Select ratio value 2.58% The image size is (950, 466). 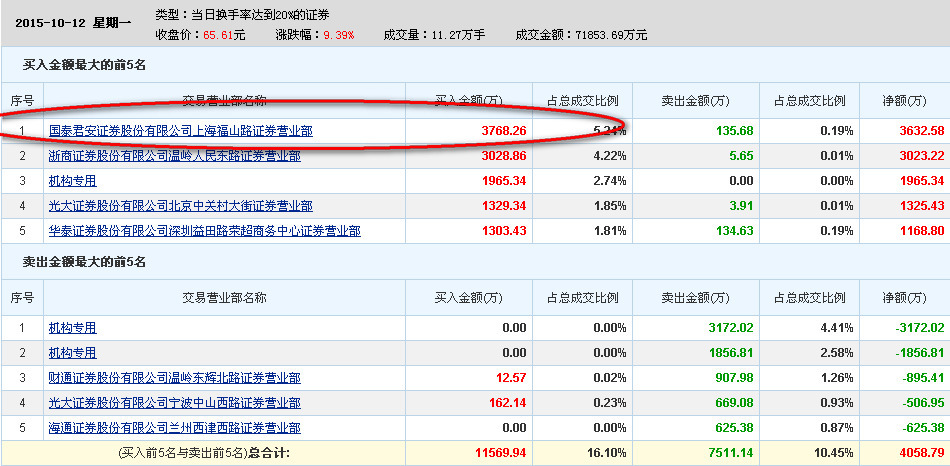click(x=837, y=353)
